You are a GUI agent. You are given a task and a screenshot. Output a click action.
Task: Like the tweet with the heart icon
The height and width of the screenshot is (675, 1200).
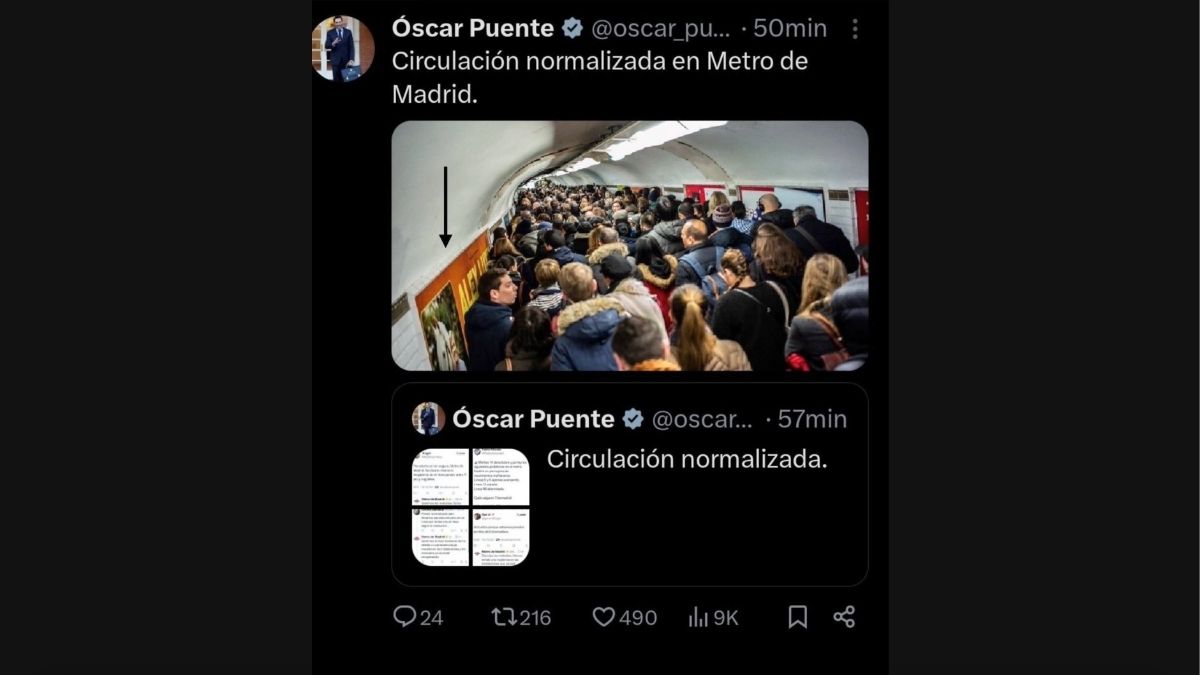(604, 617)
